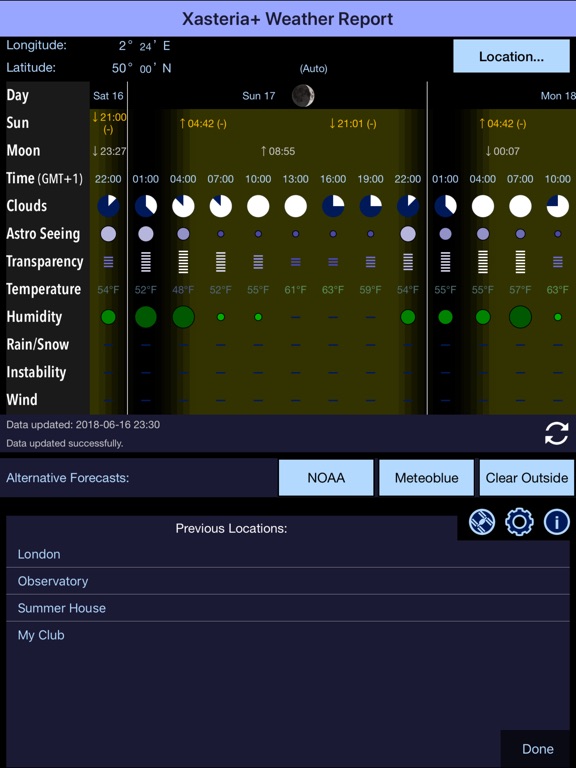Open the Meteoblue forecast
Viewport: 576px width, 768px height.
[427, 478]
